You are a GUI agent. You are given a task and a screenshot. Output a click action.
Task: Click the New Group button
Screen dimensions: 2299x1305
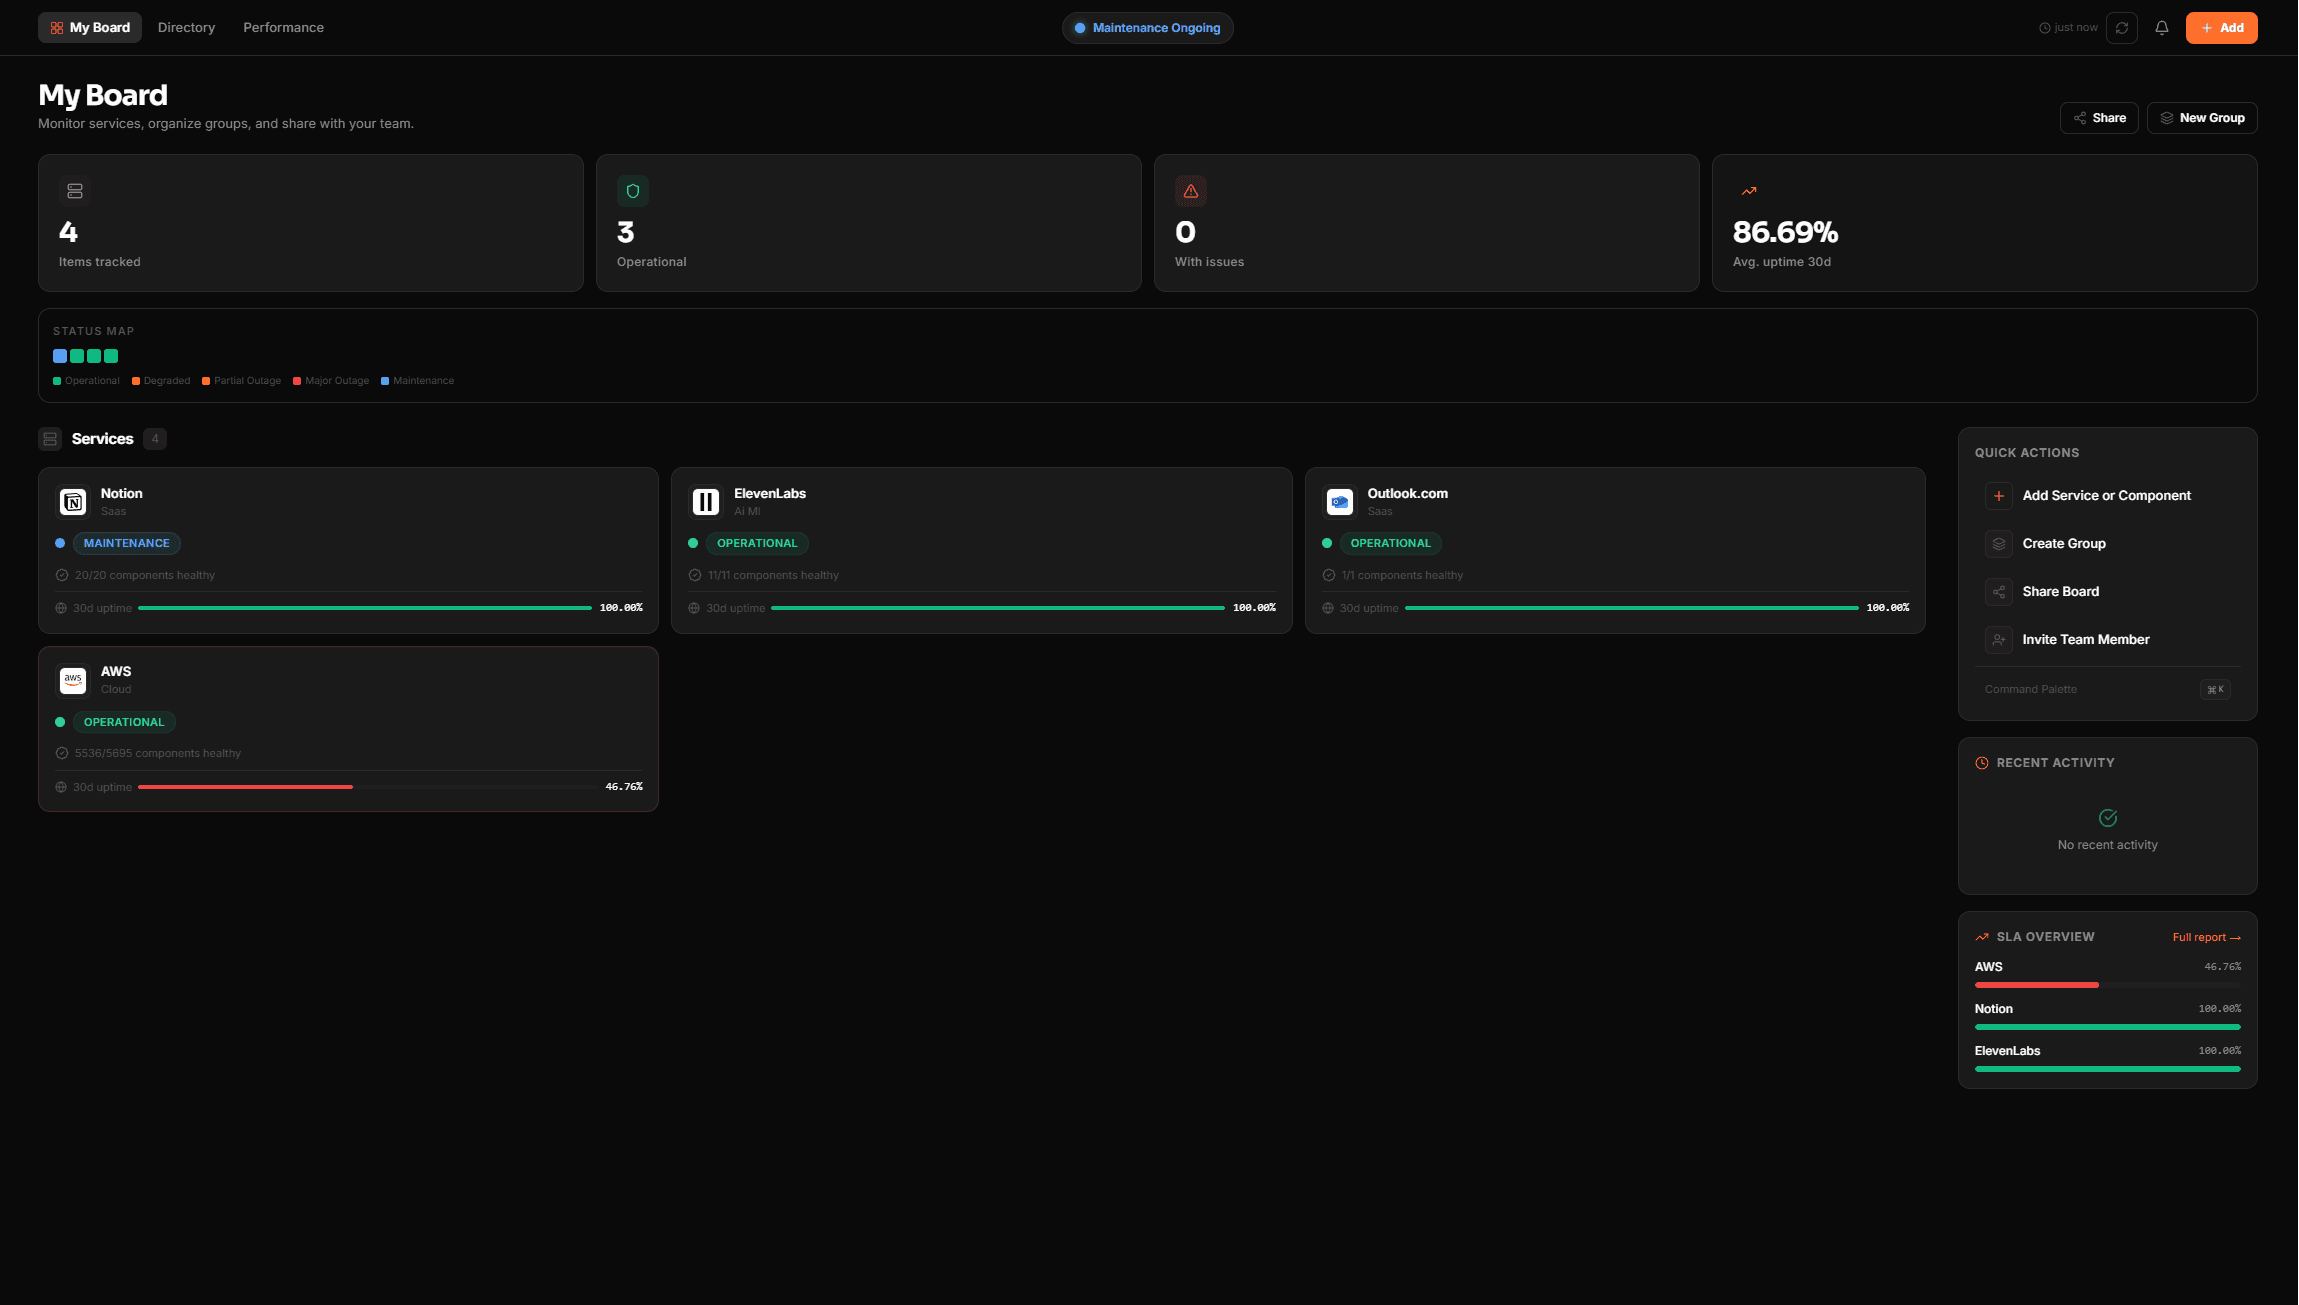pos(2202,117)
